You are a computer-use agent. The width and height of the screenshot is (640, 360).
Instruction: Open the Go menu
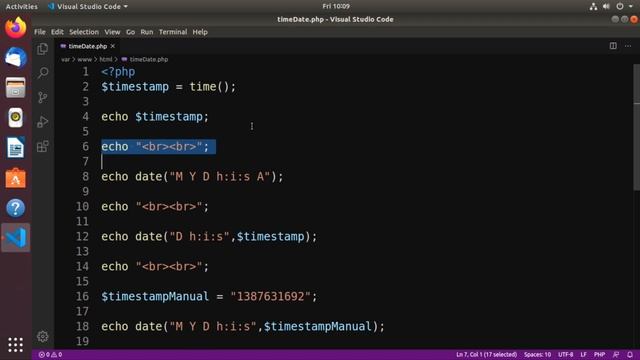point(130,32)
